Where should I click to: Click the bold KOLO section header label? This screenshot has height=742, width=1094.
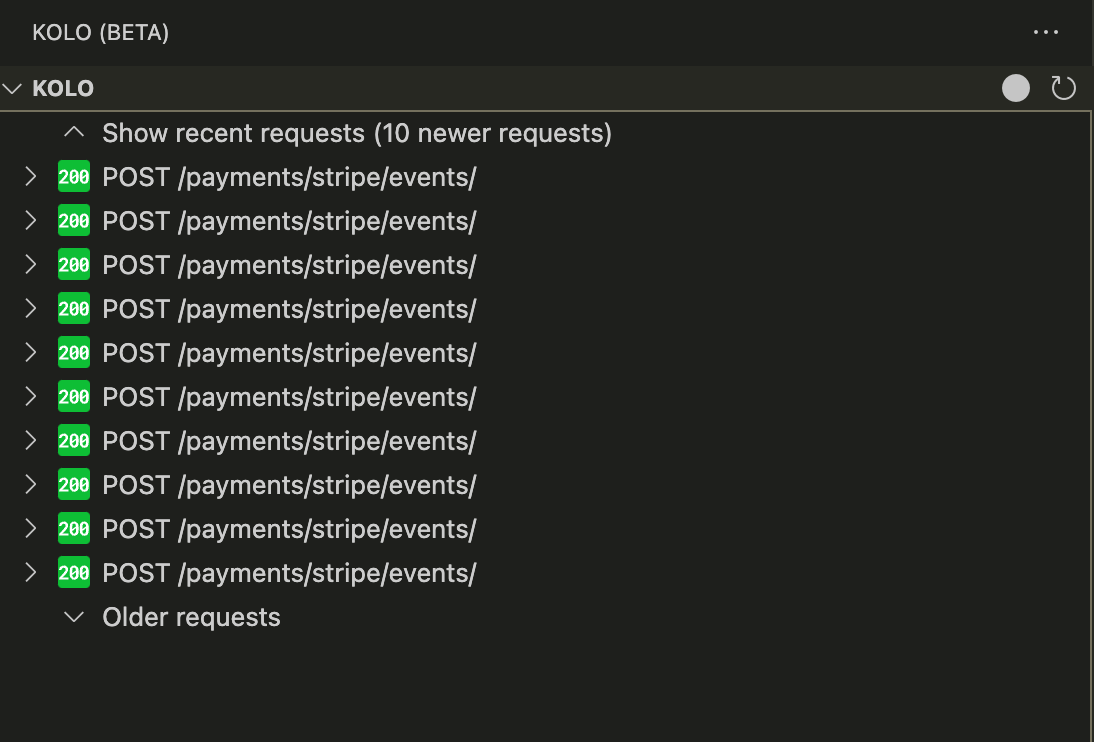(x=63, y=88)
